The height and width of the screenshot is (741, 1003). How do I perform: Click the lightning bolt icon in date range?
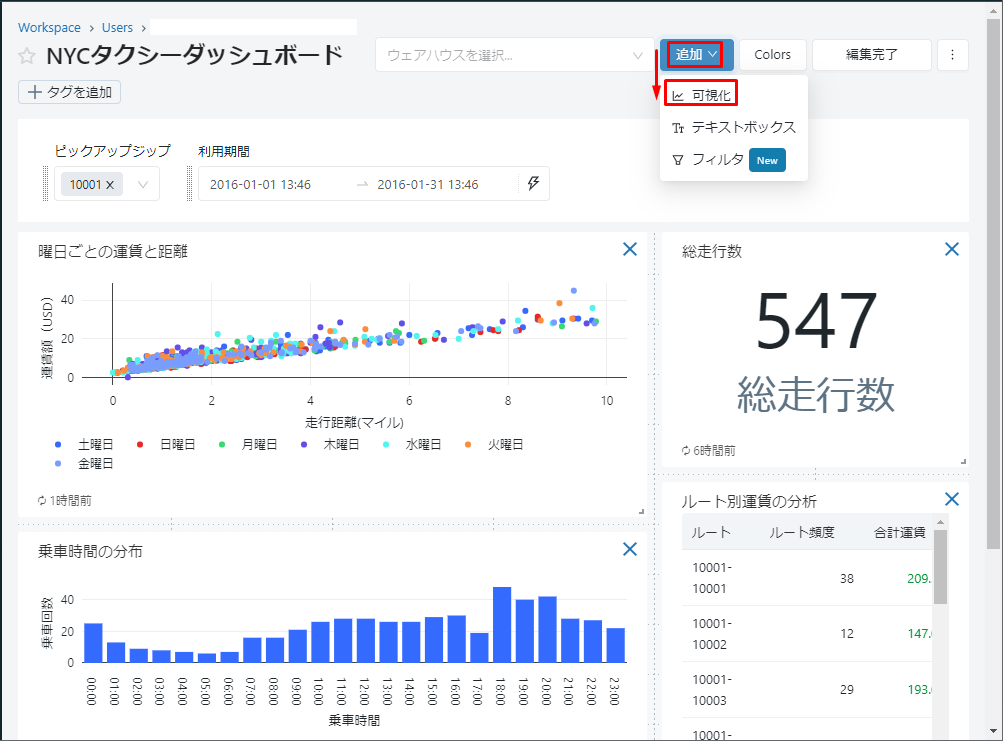[x=533, y=184]
